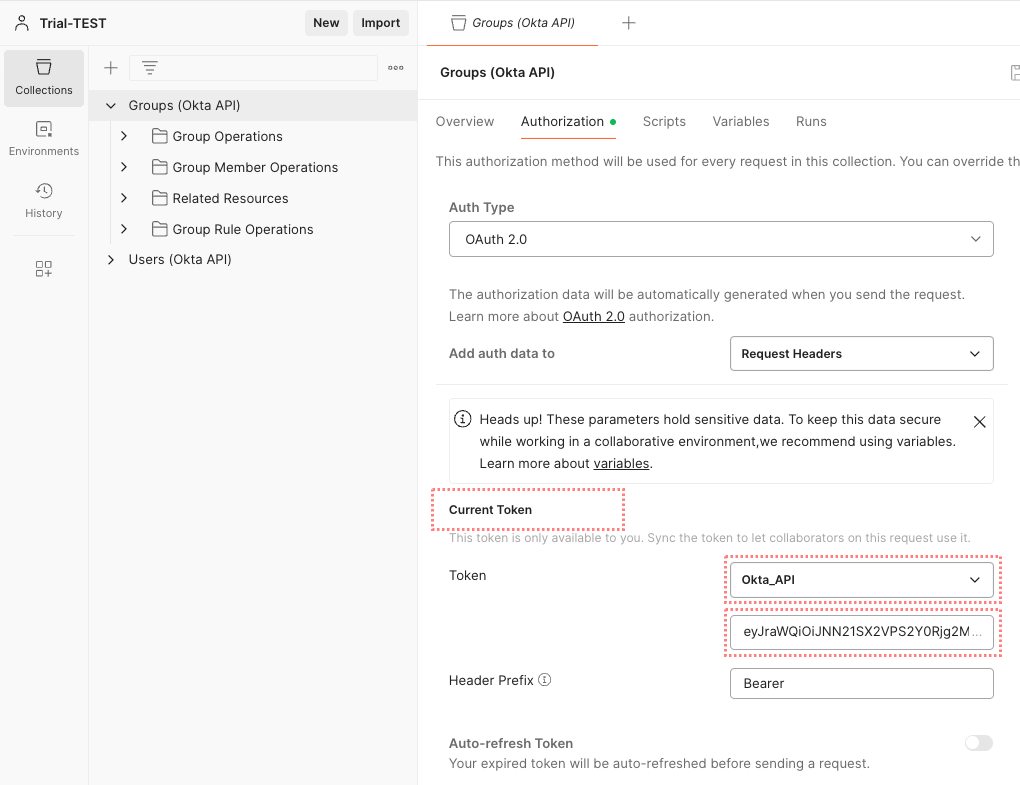Viewport: 1020px width, 785px height.
Task: Switch to the Scripts tab
Action: coord(664,121)
